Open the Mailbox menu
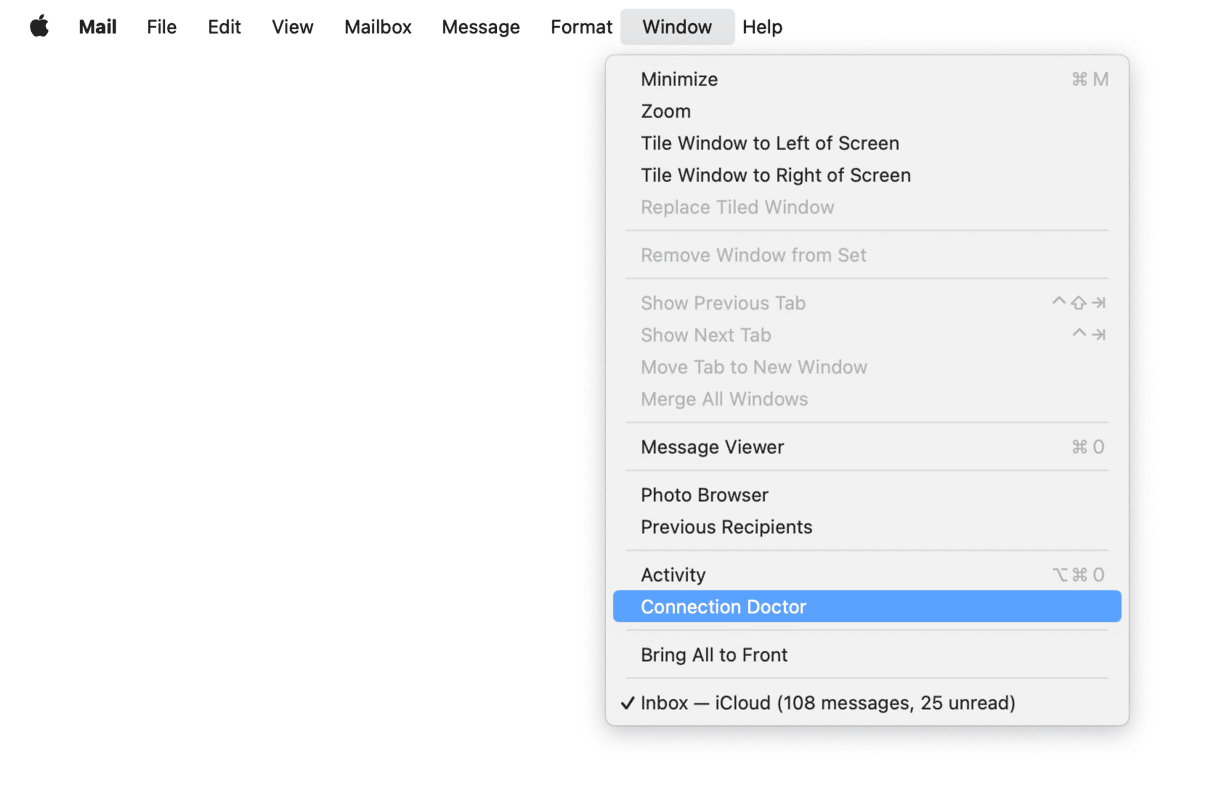Viewport: 1216px width, 785px height. [x=378, y=27]
